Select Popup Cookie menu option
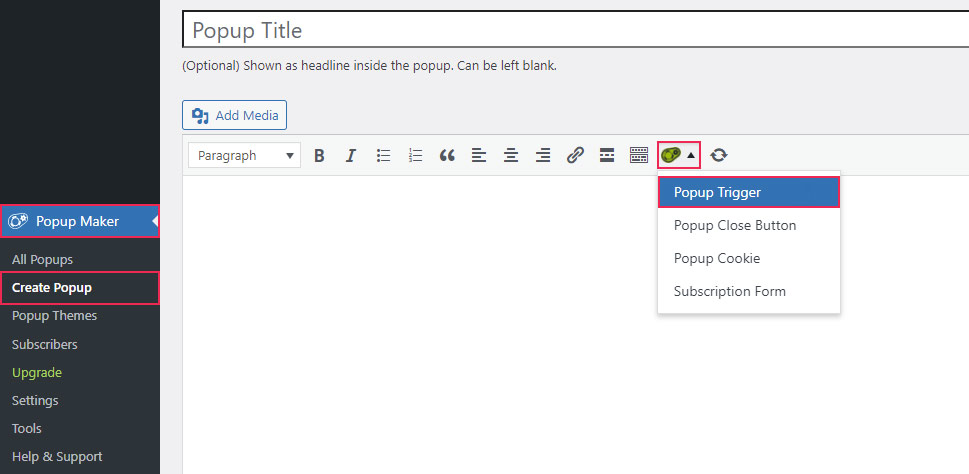Viewport: 969px width, 474px height. click(748, 258)
